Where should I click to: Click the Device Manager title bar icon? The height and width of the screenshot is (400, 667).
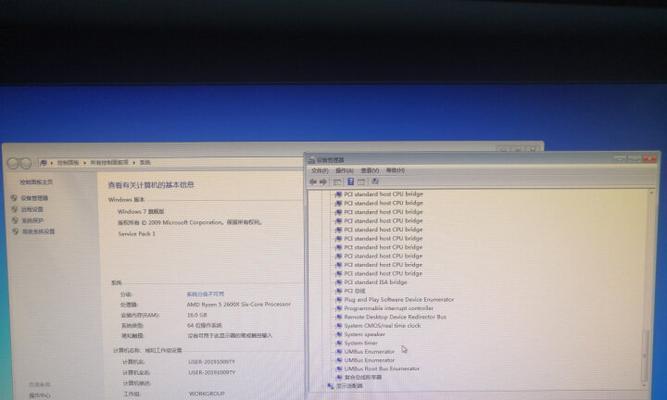(311, 160)
